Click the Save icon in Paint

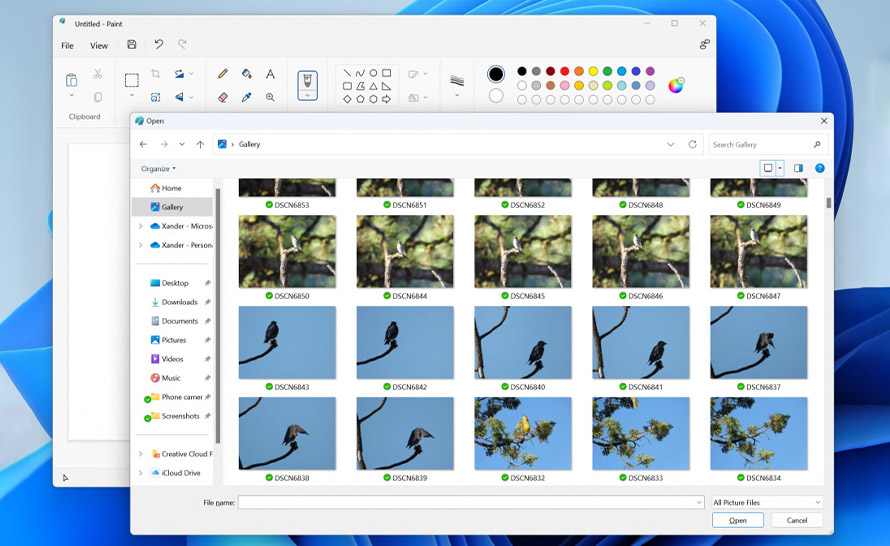(x=132, y=44)
